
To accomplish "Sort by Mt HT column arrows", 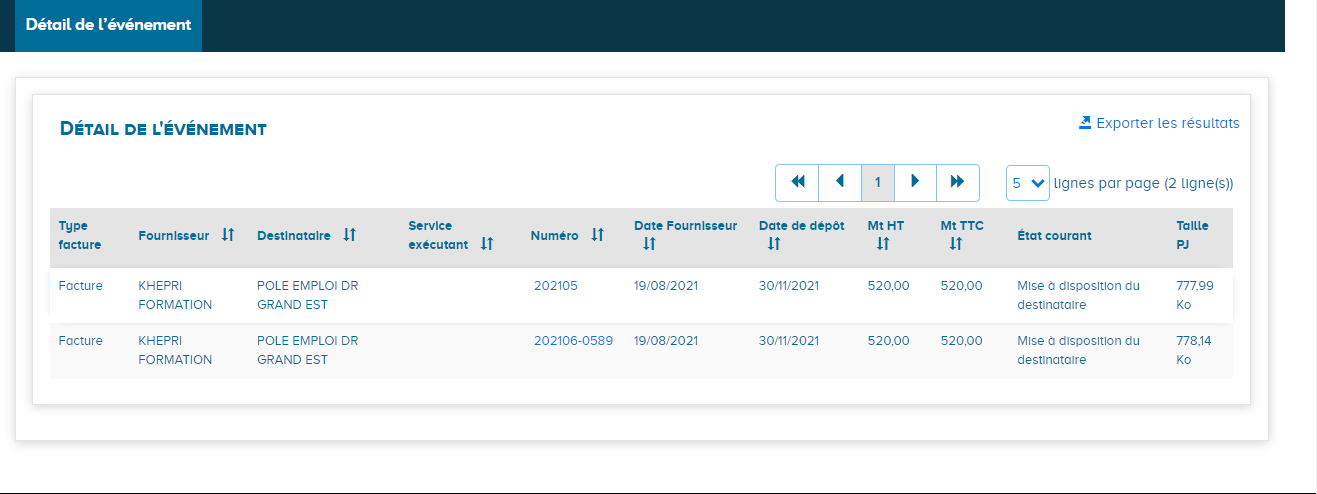I will (882, 244).
